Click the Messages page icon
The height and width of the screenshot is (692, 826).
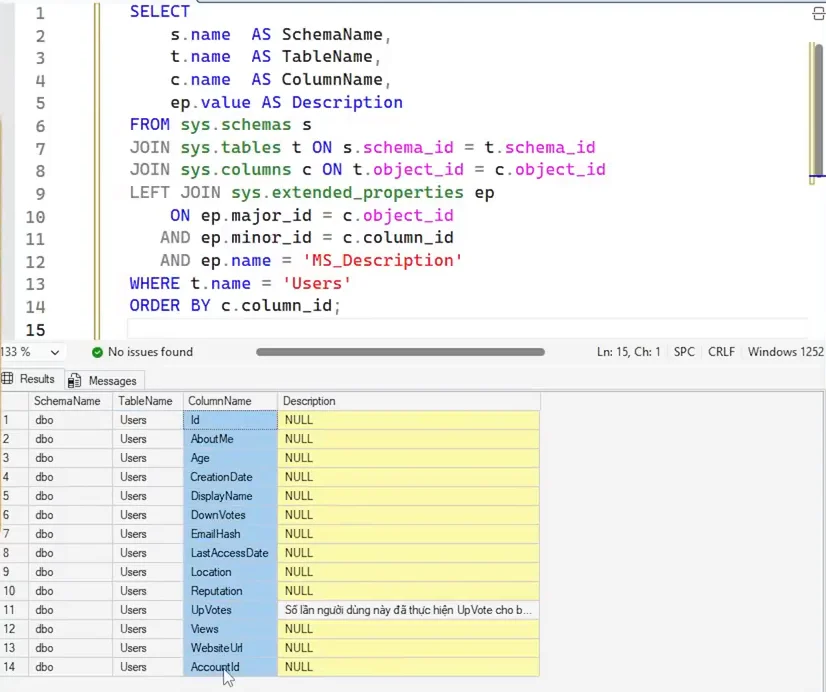(75, 381)
